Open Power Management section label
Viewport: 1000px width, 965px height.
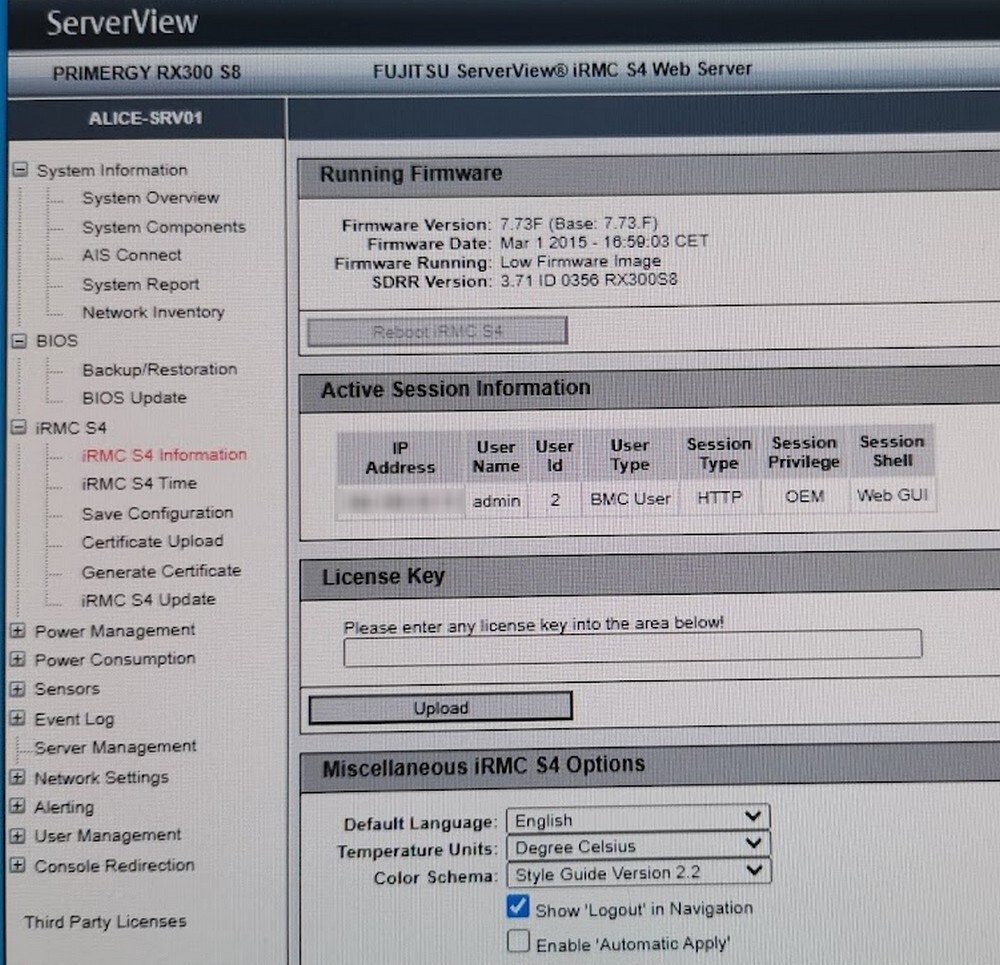115,631
